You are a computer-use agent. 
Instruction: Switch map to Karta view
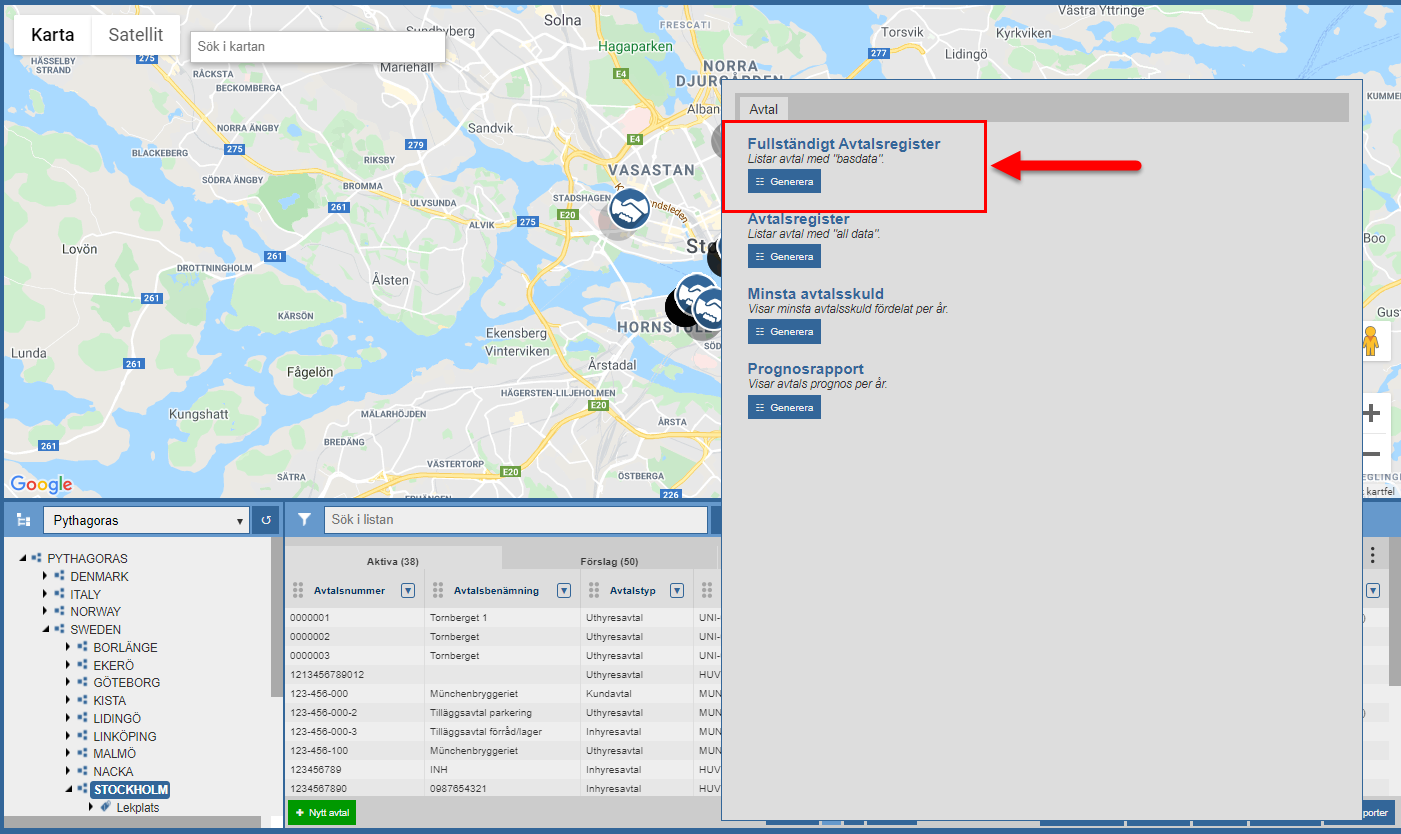(x=53, y=35)
